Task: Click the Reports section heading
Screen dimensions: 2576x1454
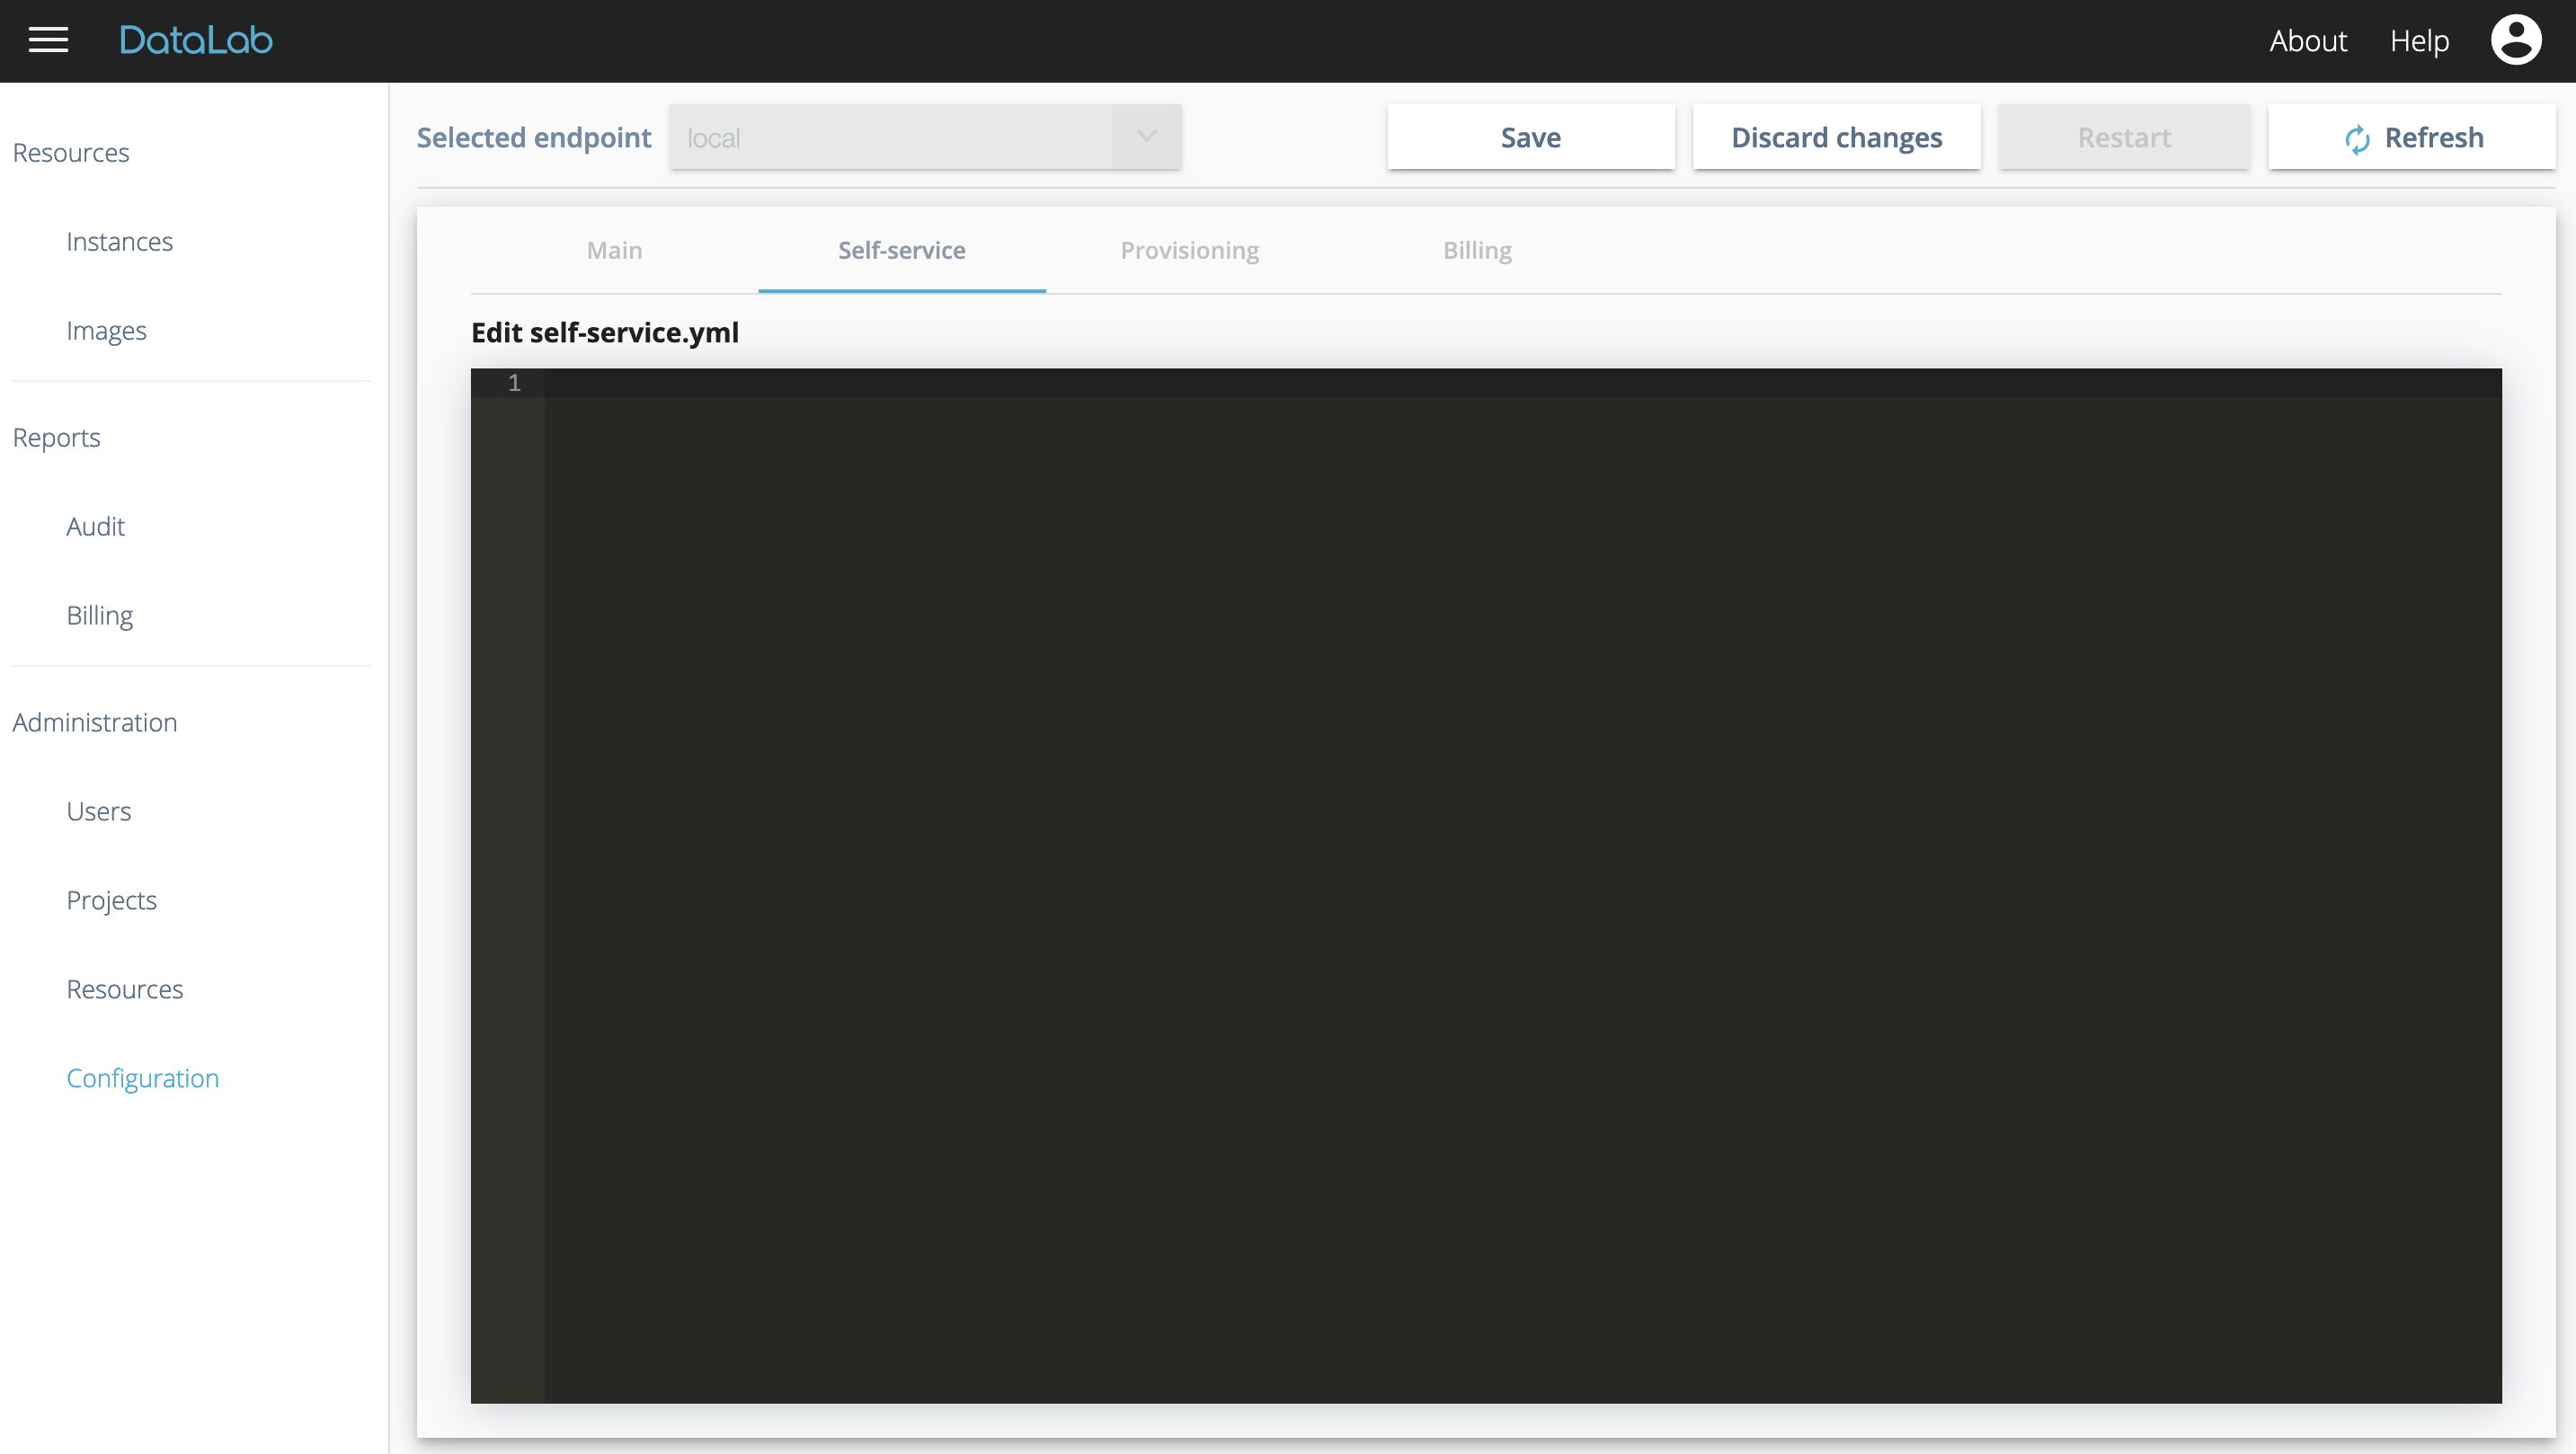Action: coord(56,437)
